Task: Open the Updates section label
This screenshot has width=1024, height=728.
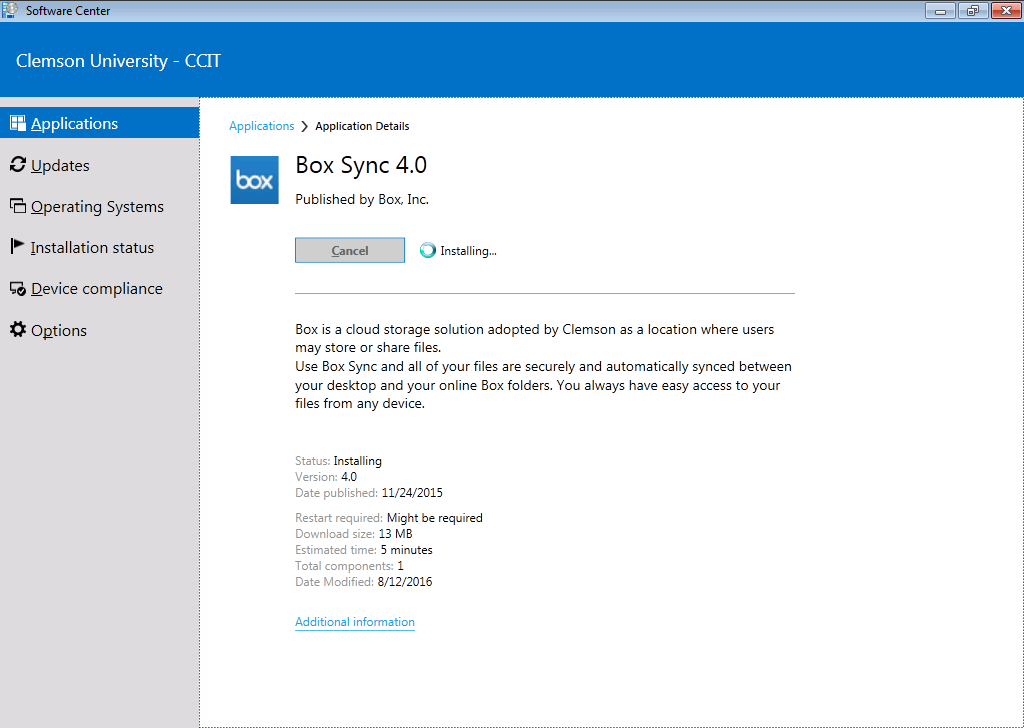Action: [x=60, y=165]
